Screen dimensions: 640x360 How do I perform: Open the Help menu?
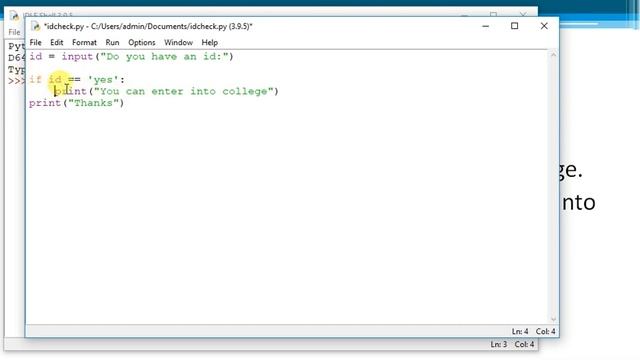click(209, 42)
